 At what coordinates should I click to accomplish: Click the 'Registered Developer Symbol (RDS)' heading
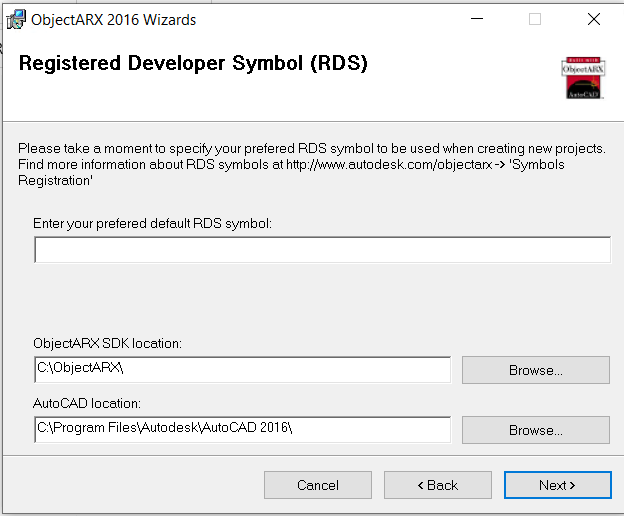pos(193,63)
